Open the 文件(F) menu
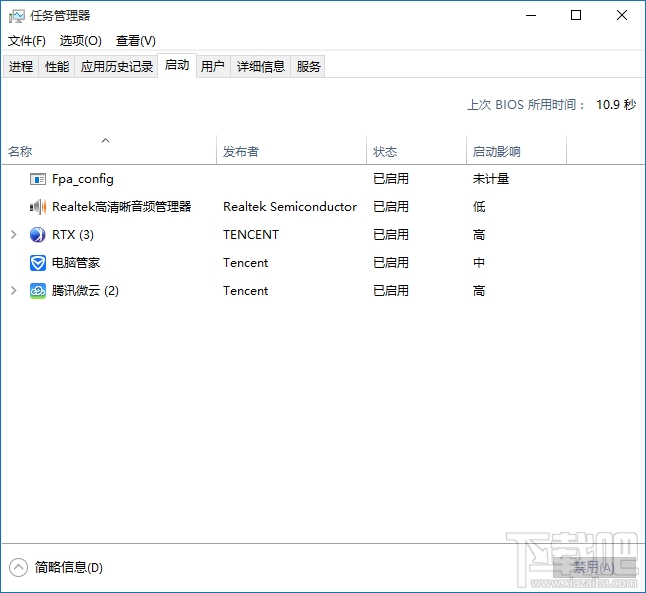The image size is (646, 593). [27, 41]
